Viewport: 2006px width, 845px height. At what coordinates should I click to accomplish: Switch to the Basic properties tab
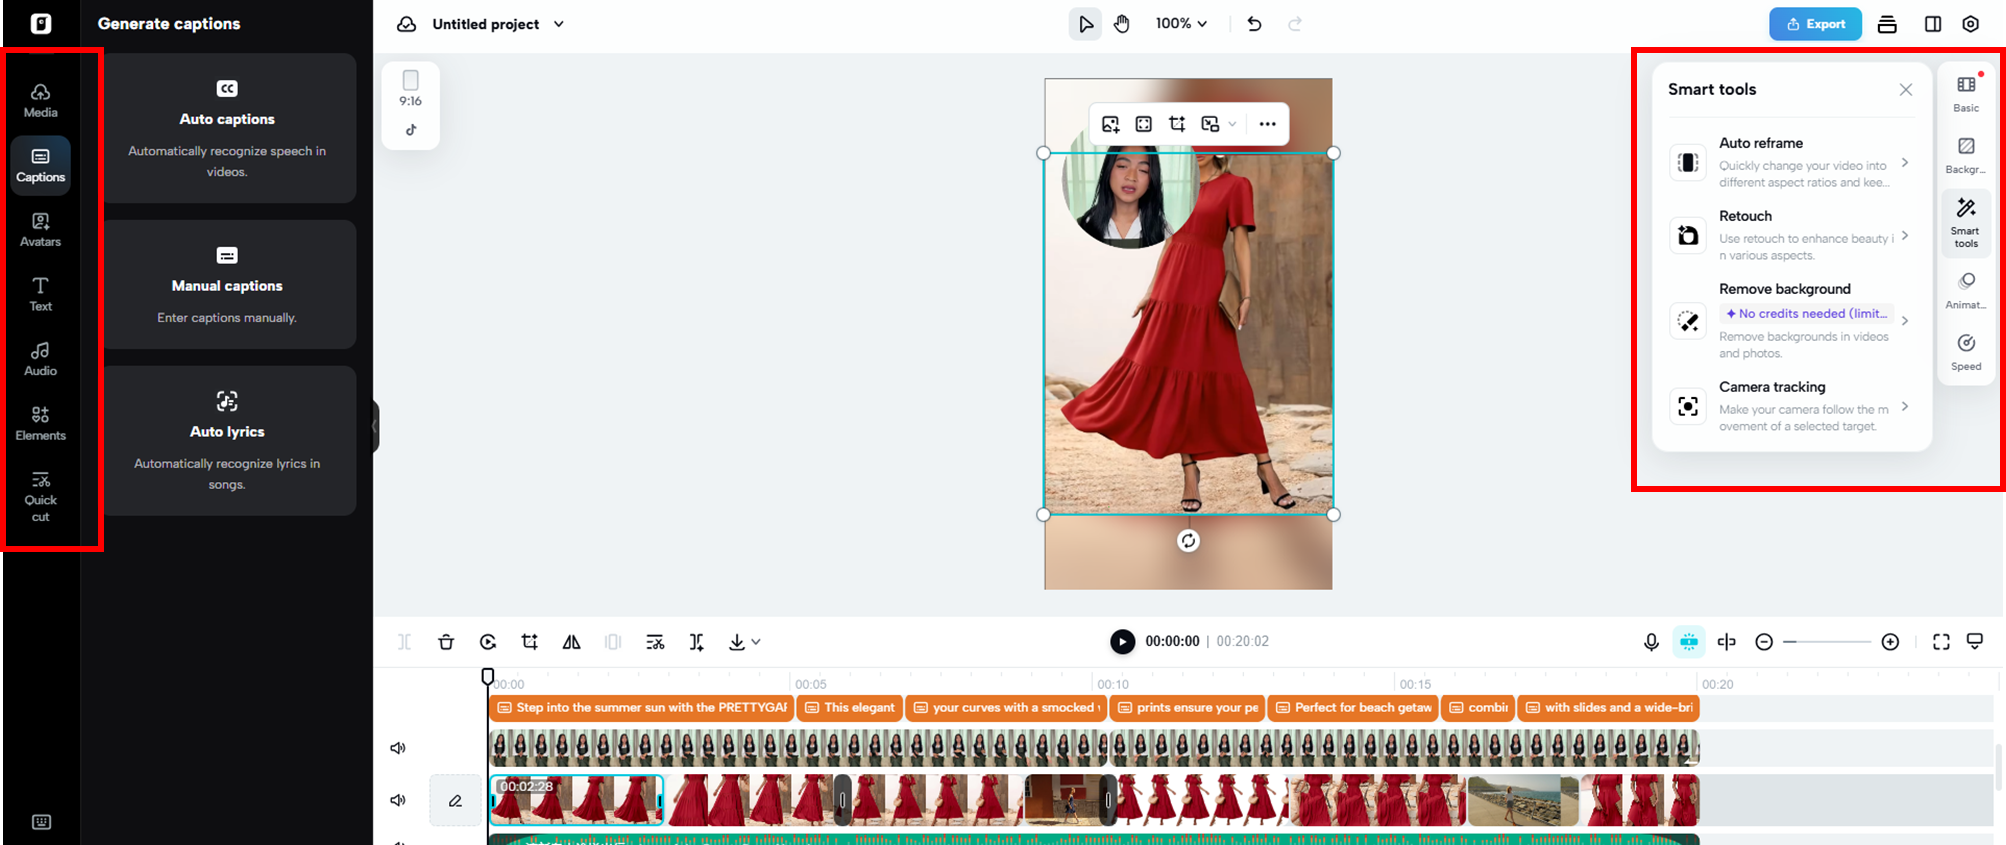click(x=1965, y=93)
